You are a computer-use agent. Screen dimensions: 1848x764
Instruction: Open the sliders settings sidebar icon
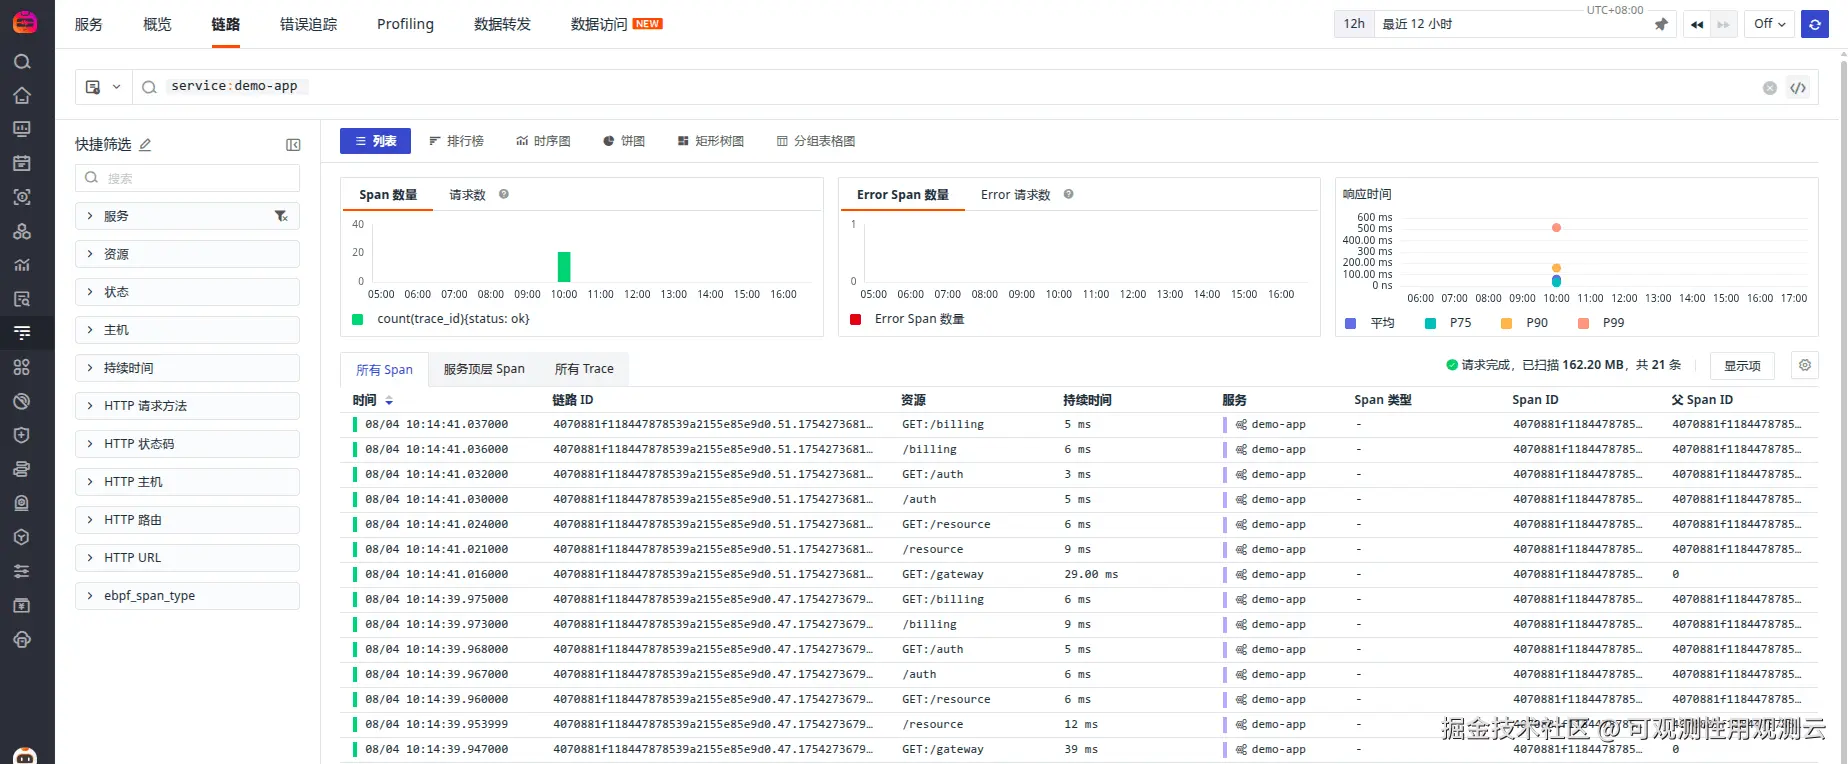click(22, 571)
